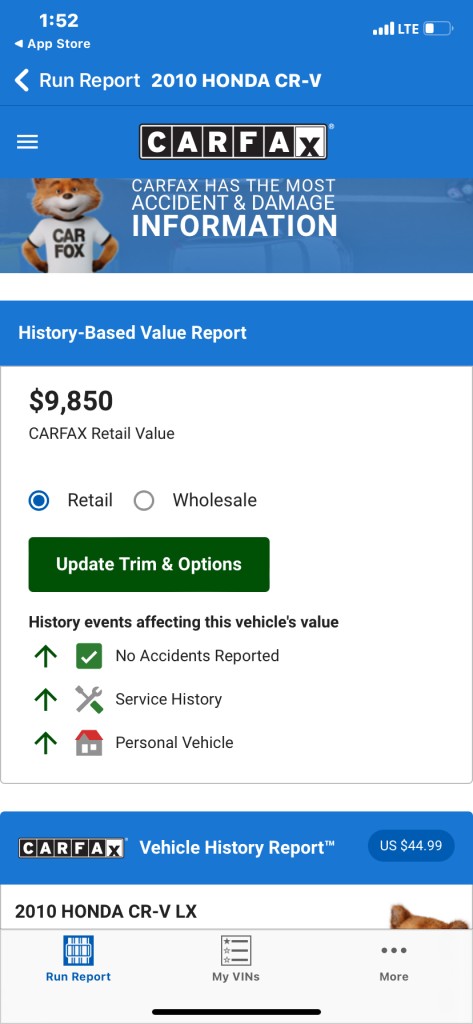This screenshot has height=1024, width=473.
Task: Select the Retail radio button
Action: 39,501
